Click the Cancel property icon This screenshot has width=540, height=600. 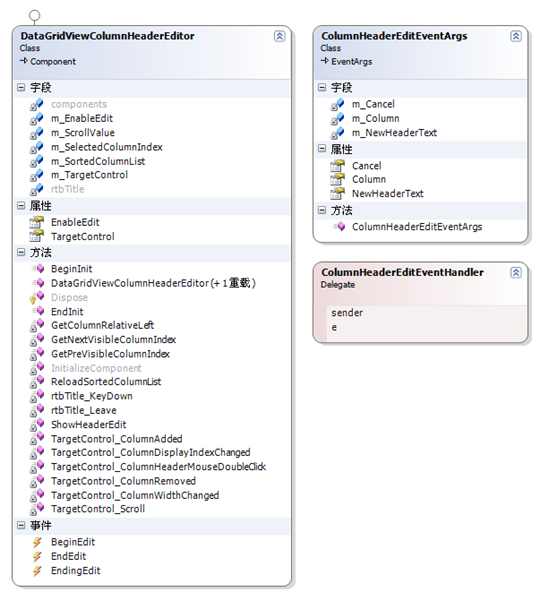click(338, 166)
